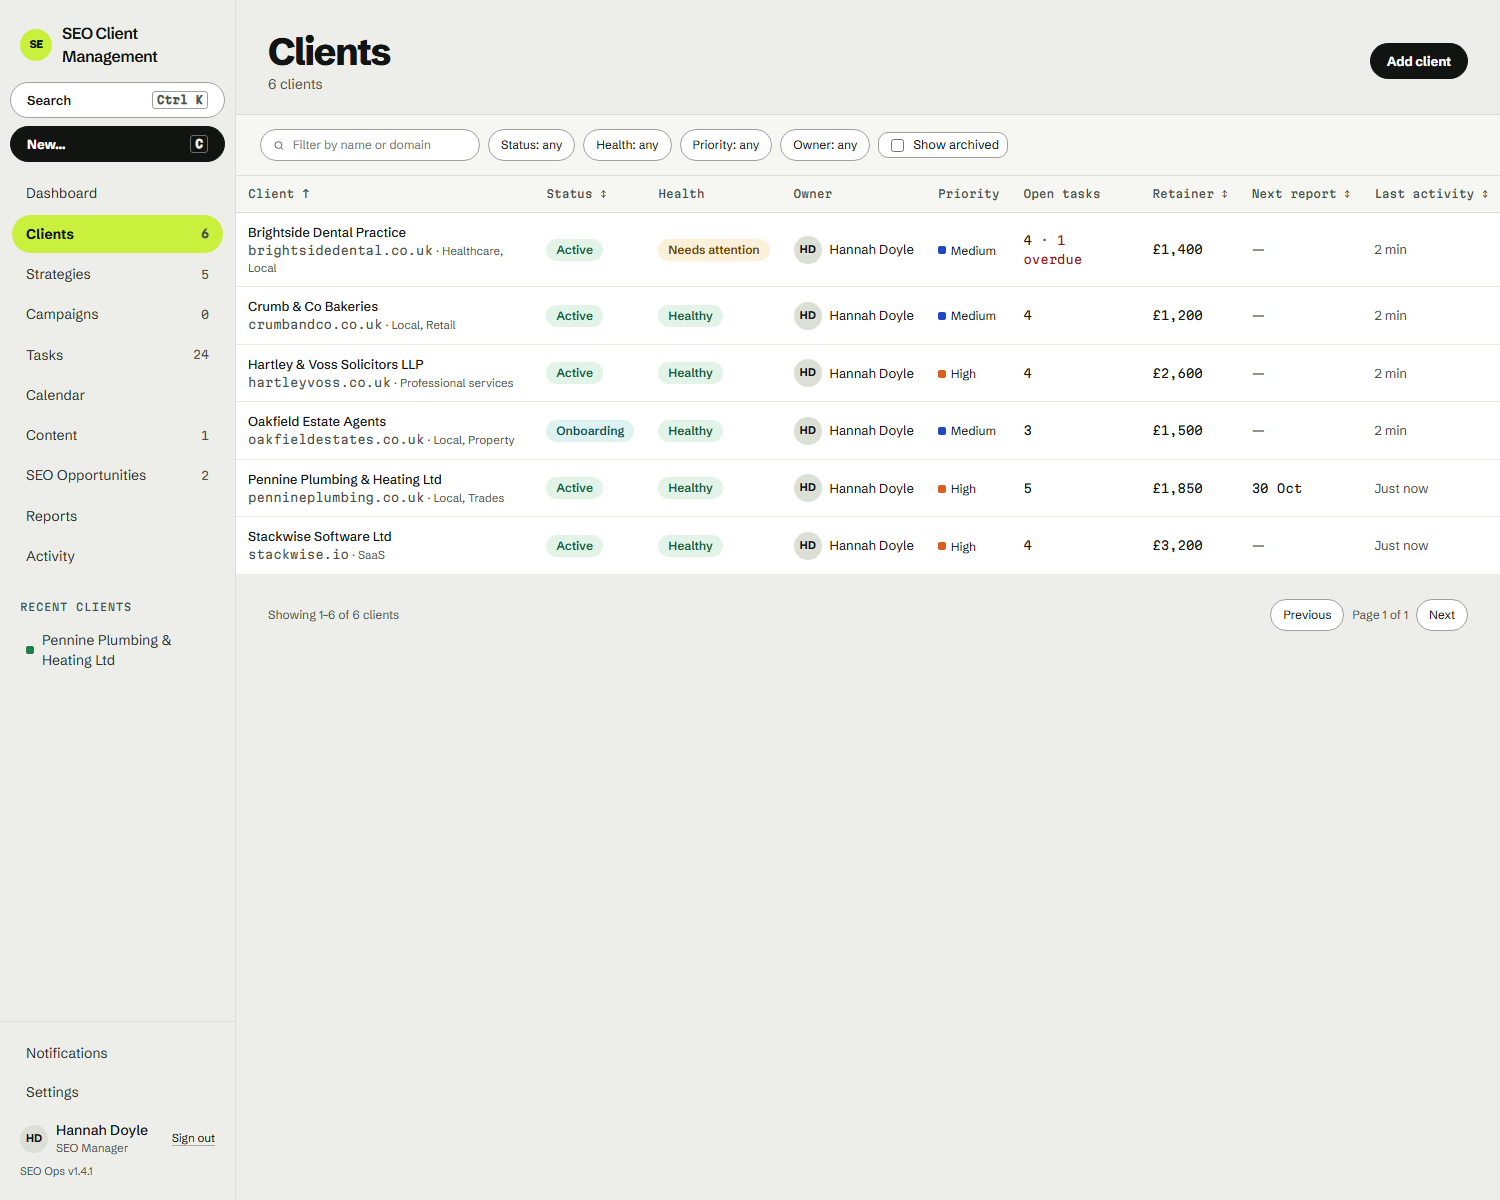Click the HD avatar in Hartley & Voss row

(808, 373)
